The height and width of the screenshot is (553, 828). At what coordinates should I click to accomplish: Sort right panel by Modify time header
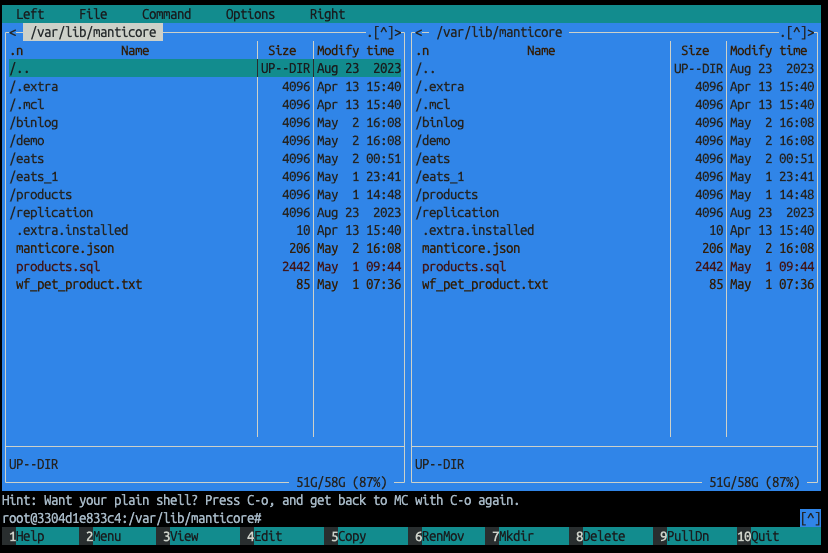point(768,51)
